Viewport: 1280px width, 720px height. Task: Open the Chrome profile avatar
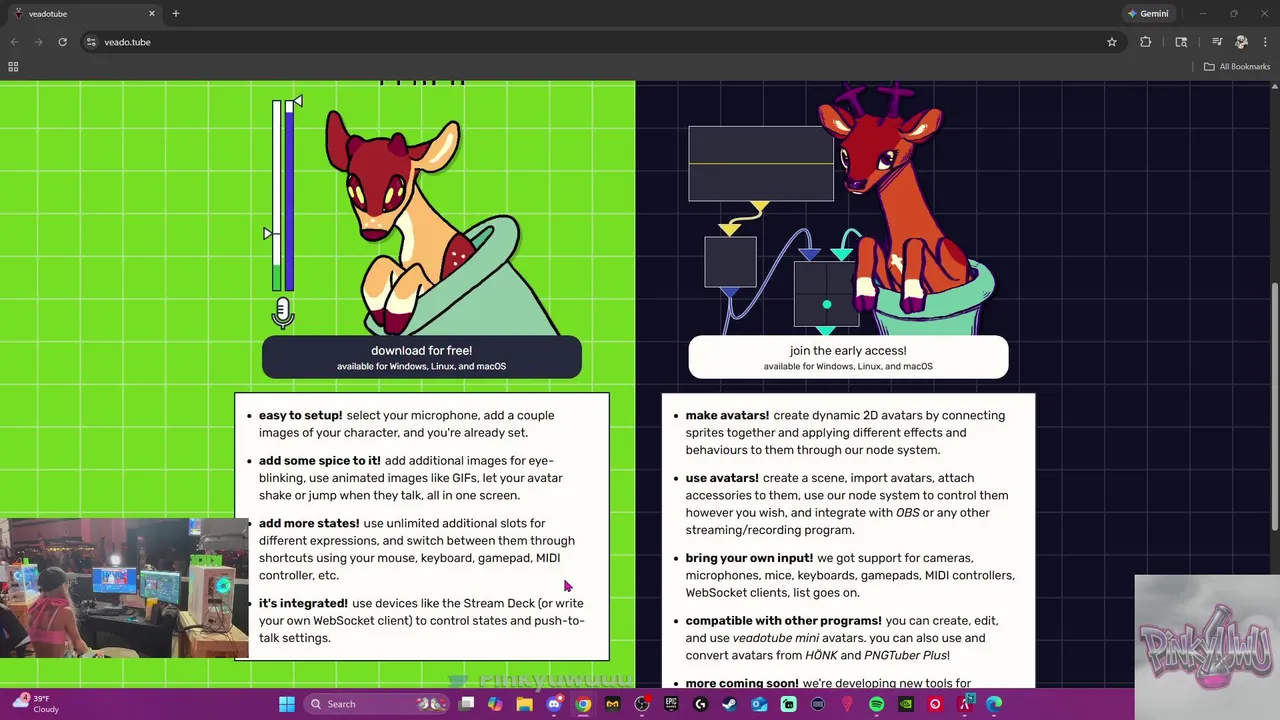[1241, 42]
